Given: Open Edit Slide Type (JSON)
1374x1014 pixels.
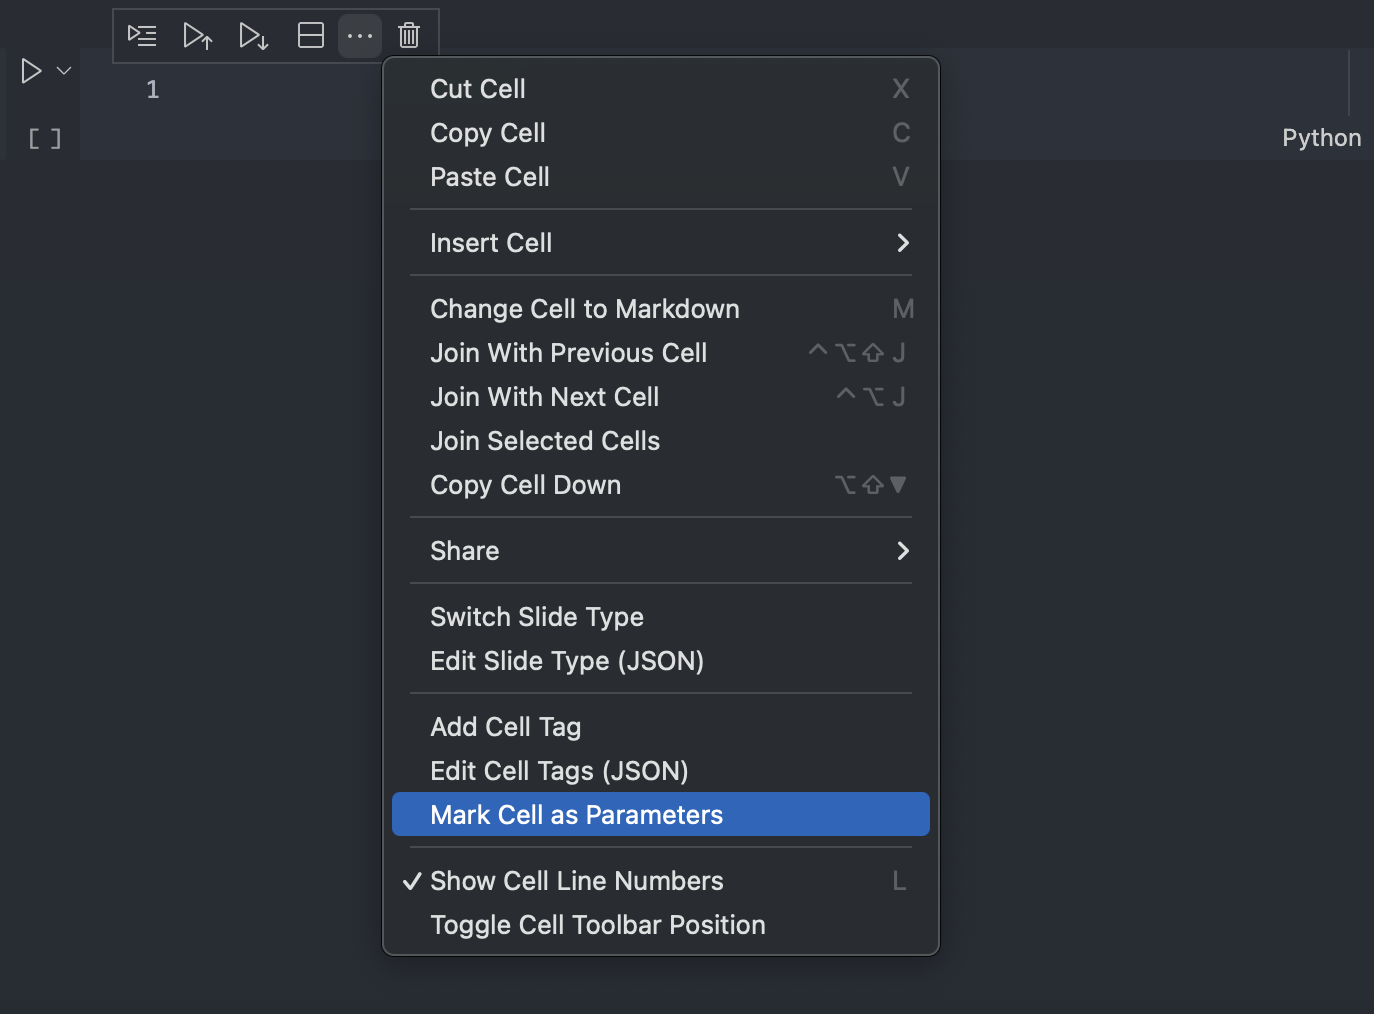Looking at the screenshot, I should click(661, 661).
